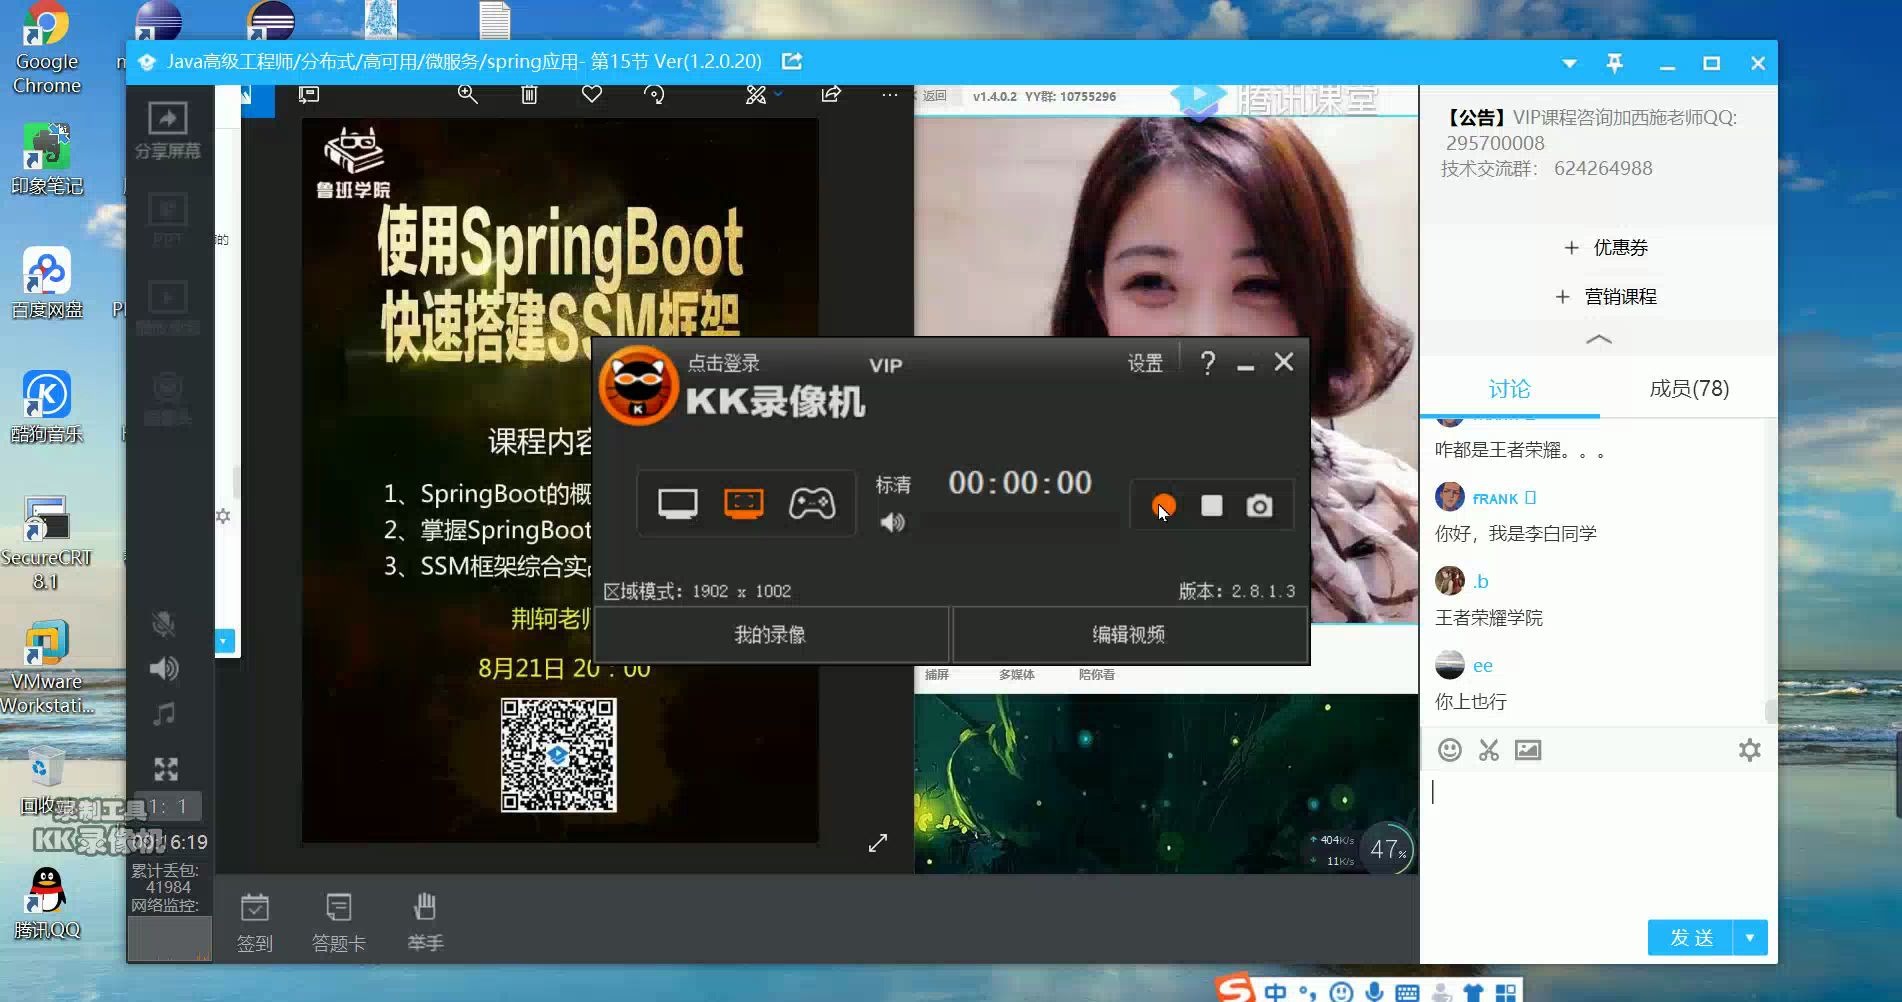The image size is (1902, 1002).
Task: Collapse the announcement panel with the up chevron
Action: 1599,339
